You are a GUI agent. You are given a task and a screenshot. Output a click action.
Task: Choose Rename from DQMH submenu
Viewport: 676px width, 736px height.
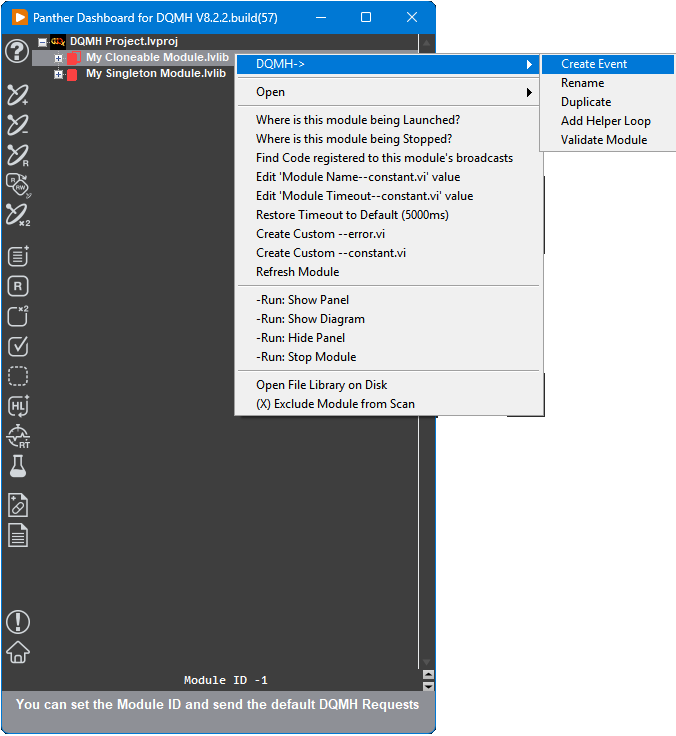[608, 83]
